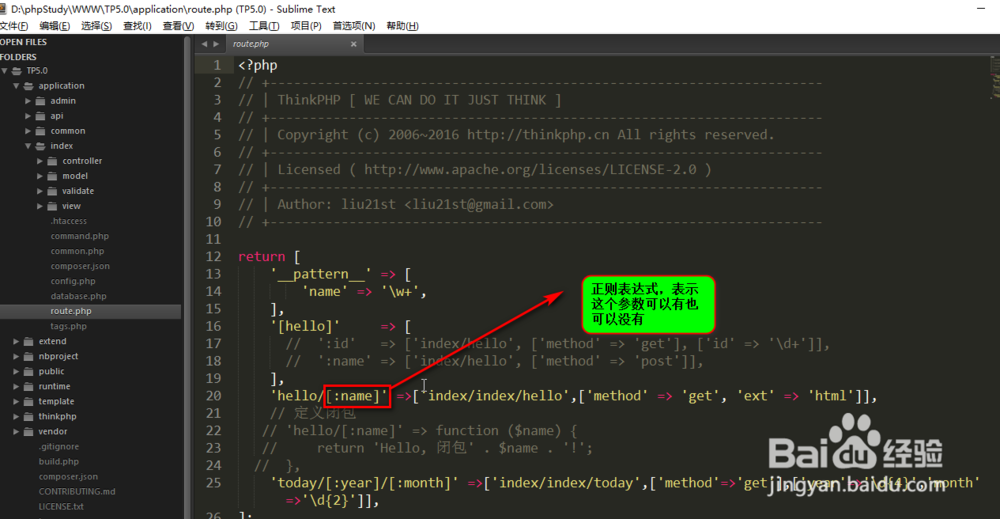
Task: Open the 工具(T) menu
Action: click(x=264, y=26)
